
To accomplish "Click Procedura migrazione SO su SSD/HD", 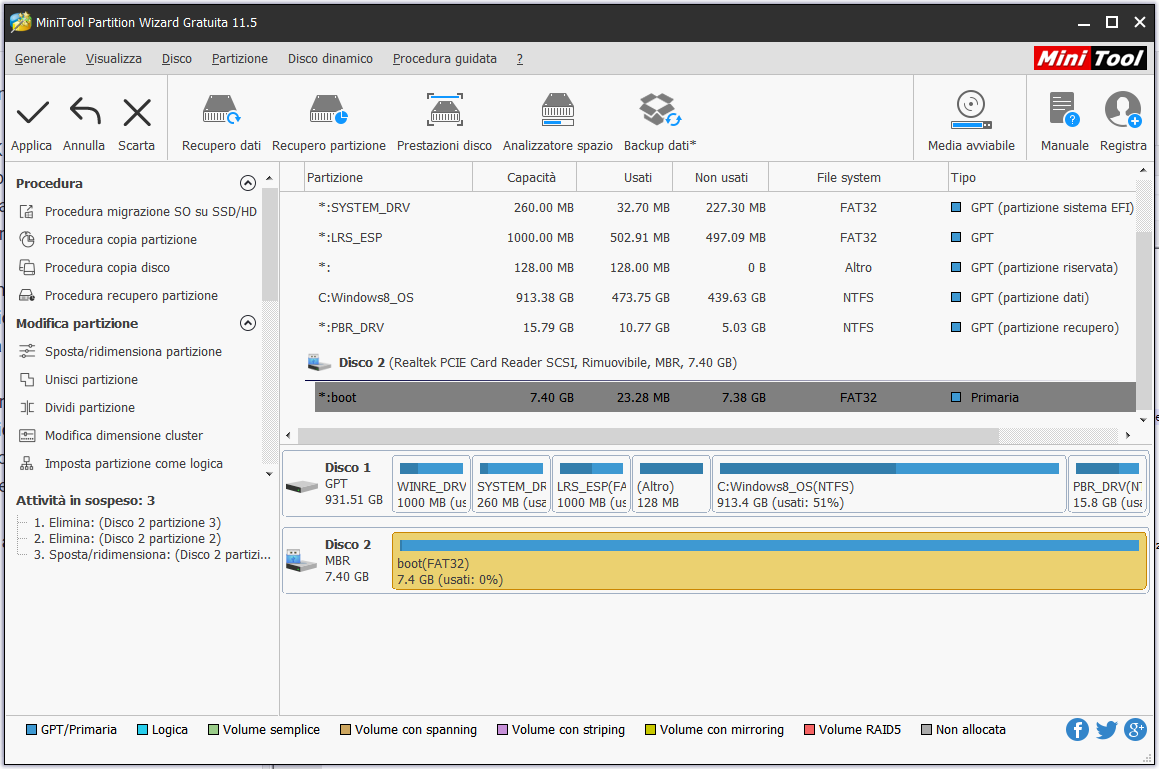I will click(x=150, y=212).
